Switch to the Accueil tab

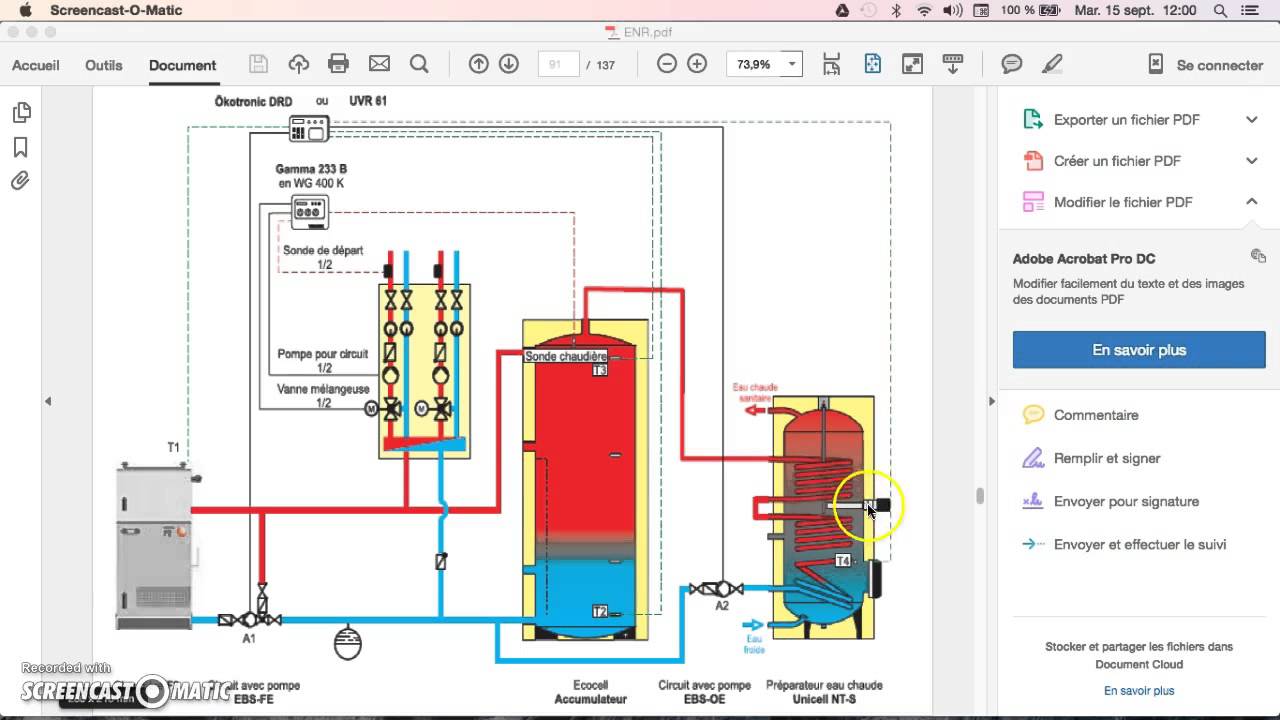pyautogui.click(x=36, y=65)
